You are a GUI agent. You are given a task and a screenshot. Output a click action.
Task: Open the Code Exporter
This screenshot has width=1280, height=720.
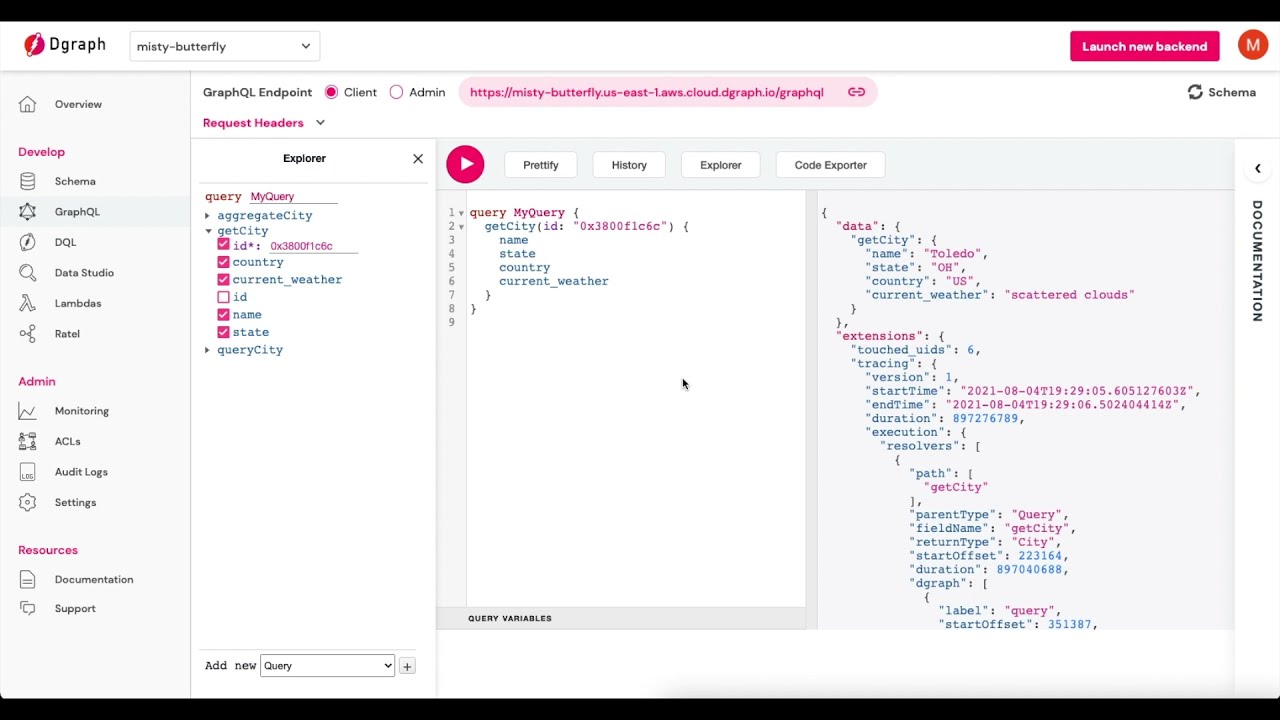(x=831, y=165)
